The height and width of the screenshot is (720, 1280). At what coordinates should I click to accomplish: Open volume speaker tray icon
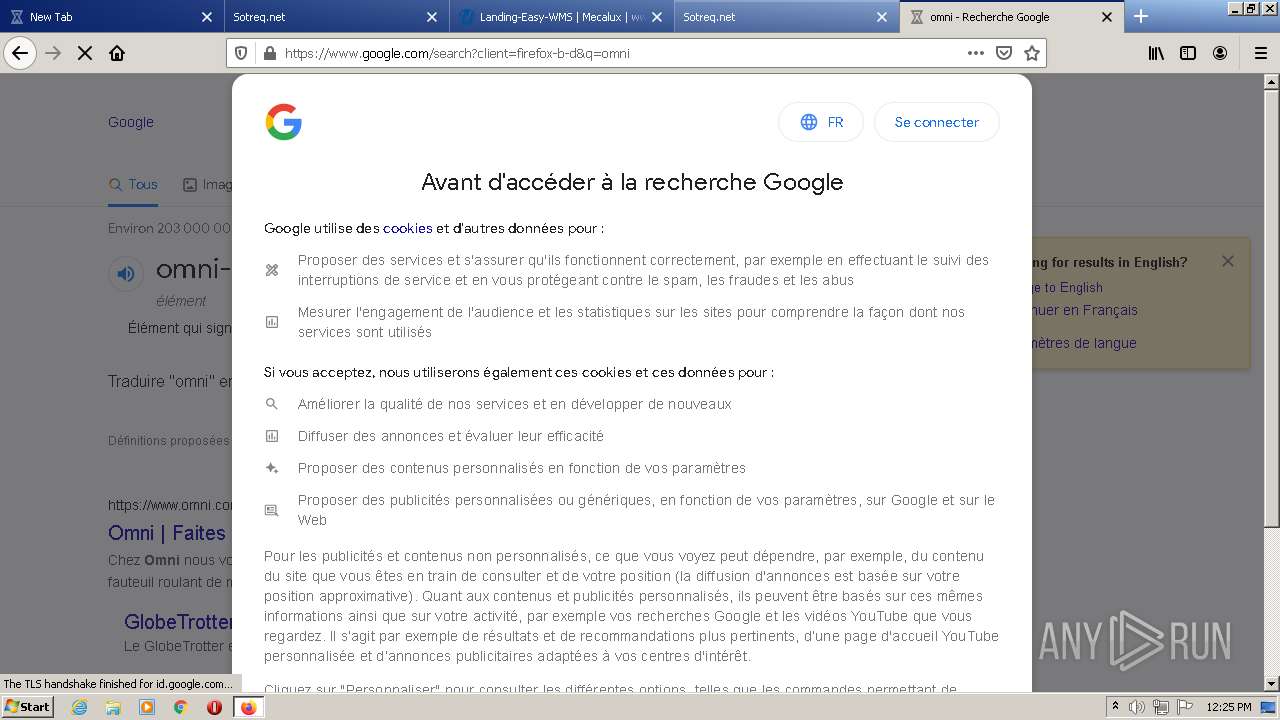point(1137,707)
